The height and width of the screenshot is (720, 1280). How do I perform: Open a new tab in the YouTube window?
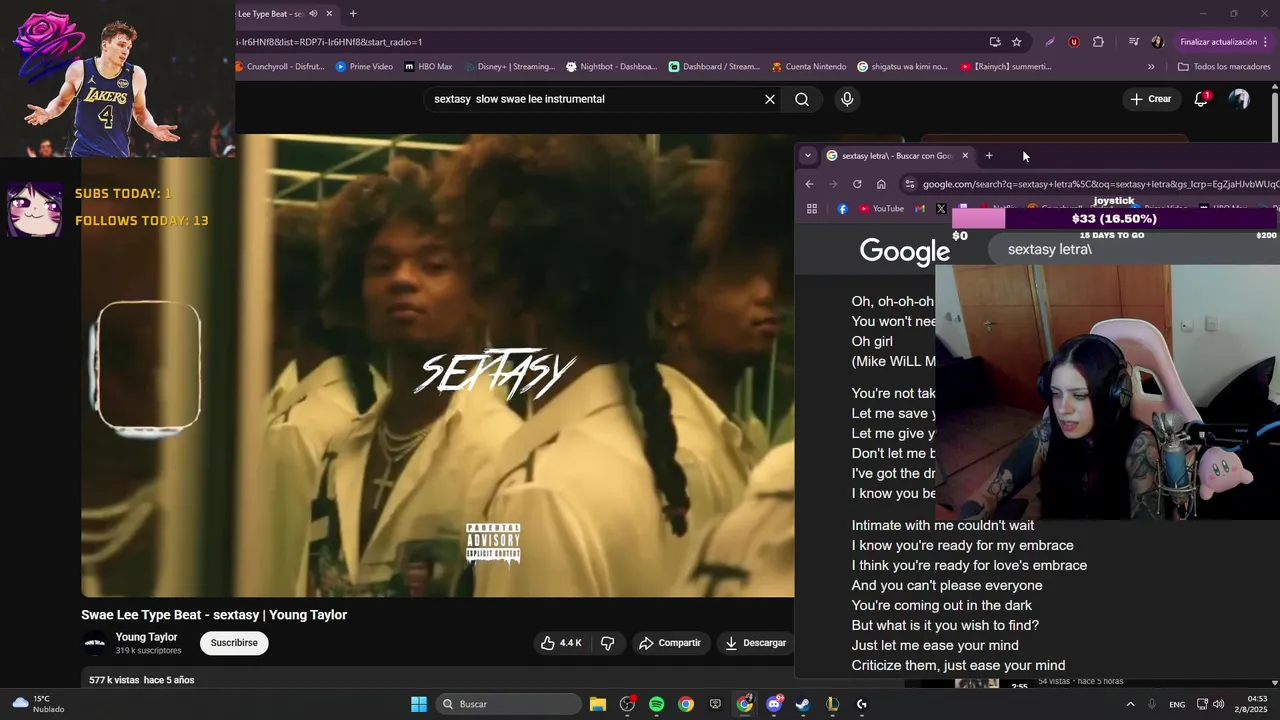click(353, 14)
